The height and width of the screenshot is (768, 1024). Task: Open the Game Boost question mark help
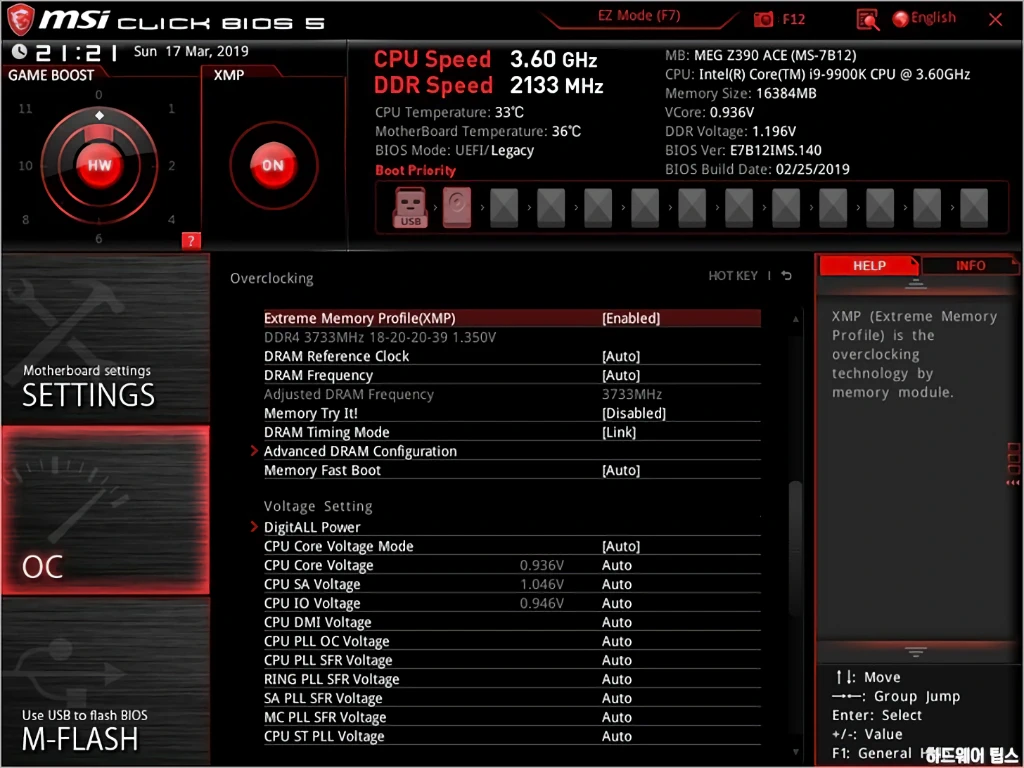coord(191,241)
